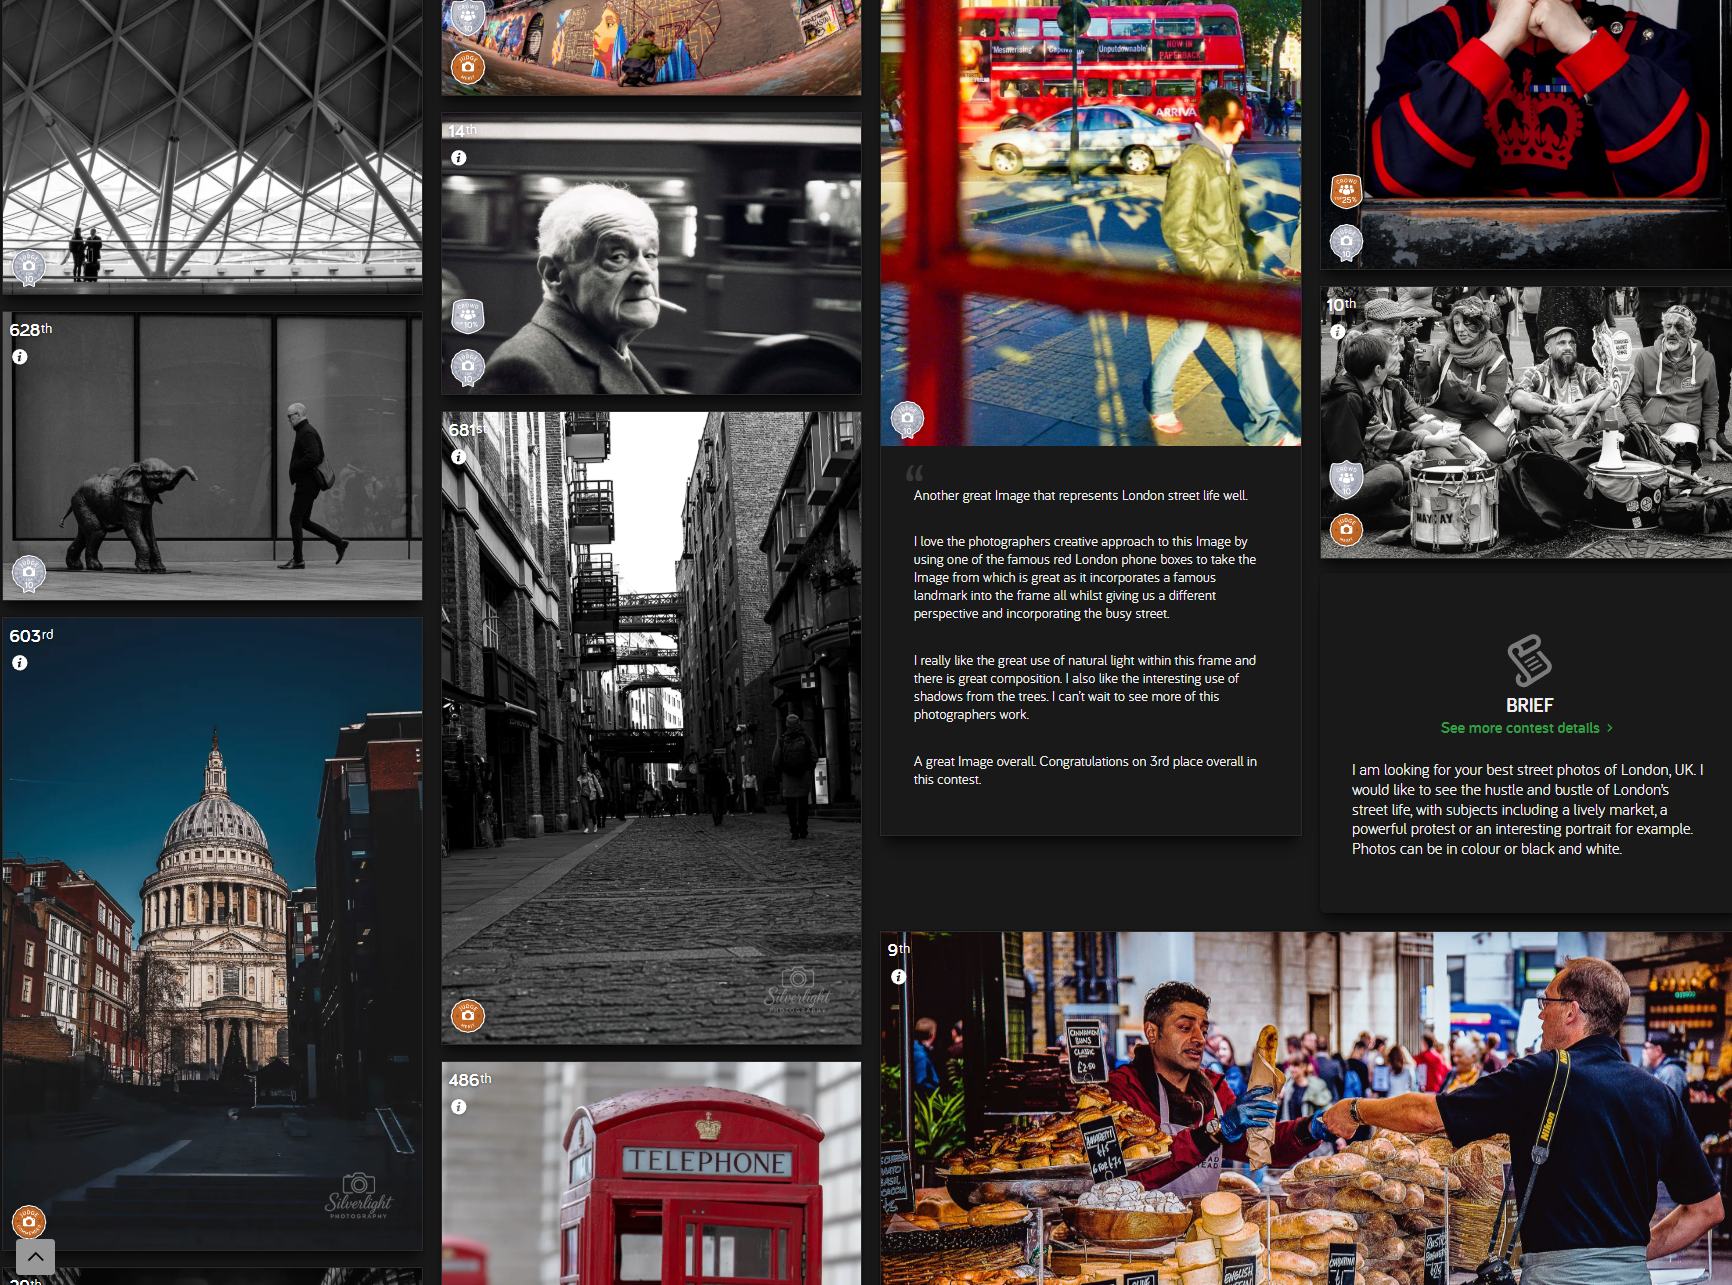Open info icon on the 486th place photo
1732x1285 pixels.
(459, 1107)
